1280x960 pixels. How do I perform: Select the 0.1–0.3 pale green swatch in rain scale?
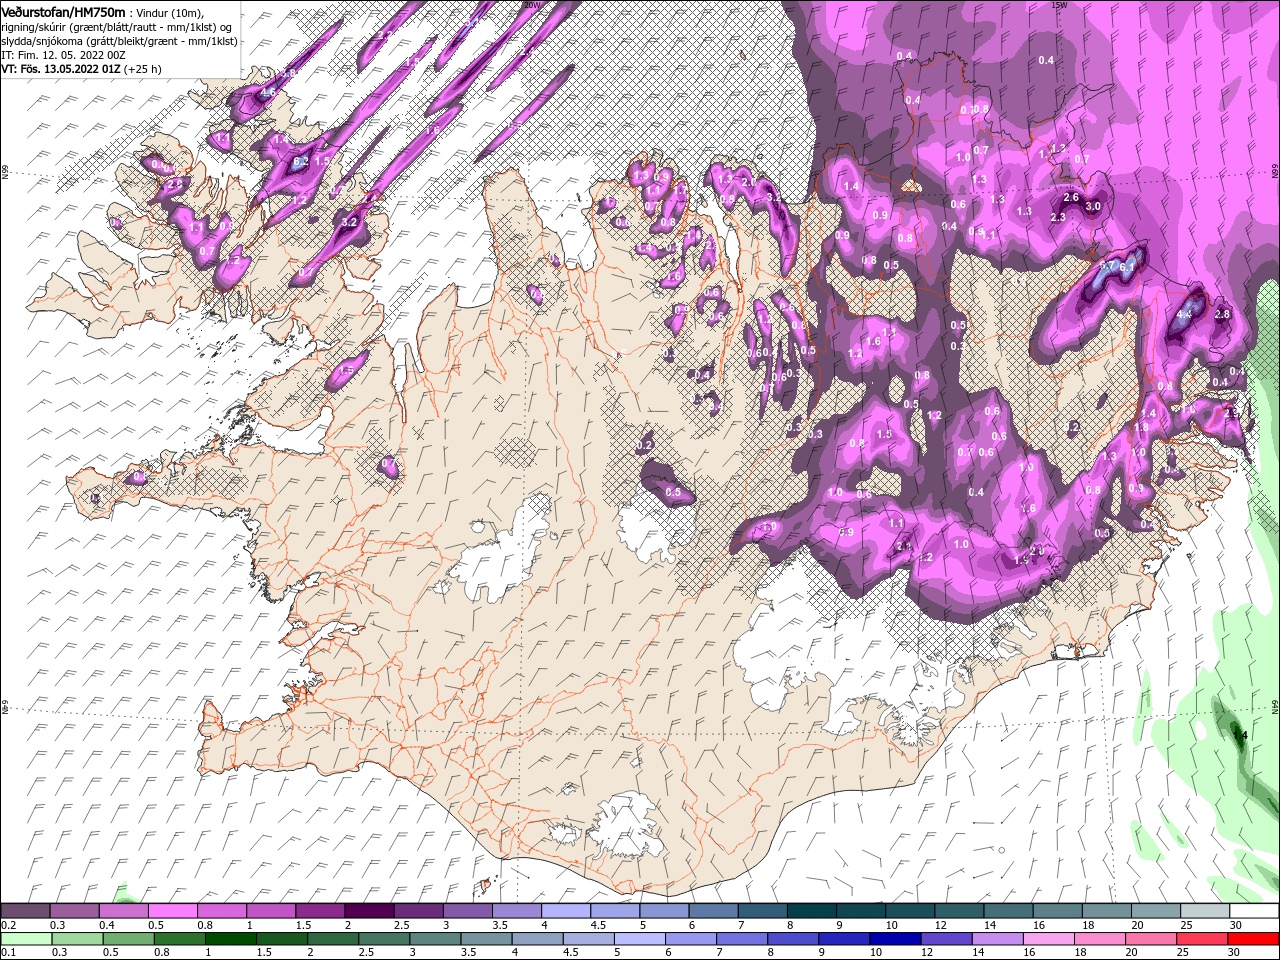[26, 939]
